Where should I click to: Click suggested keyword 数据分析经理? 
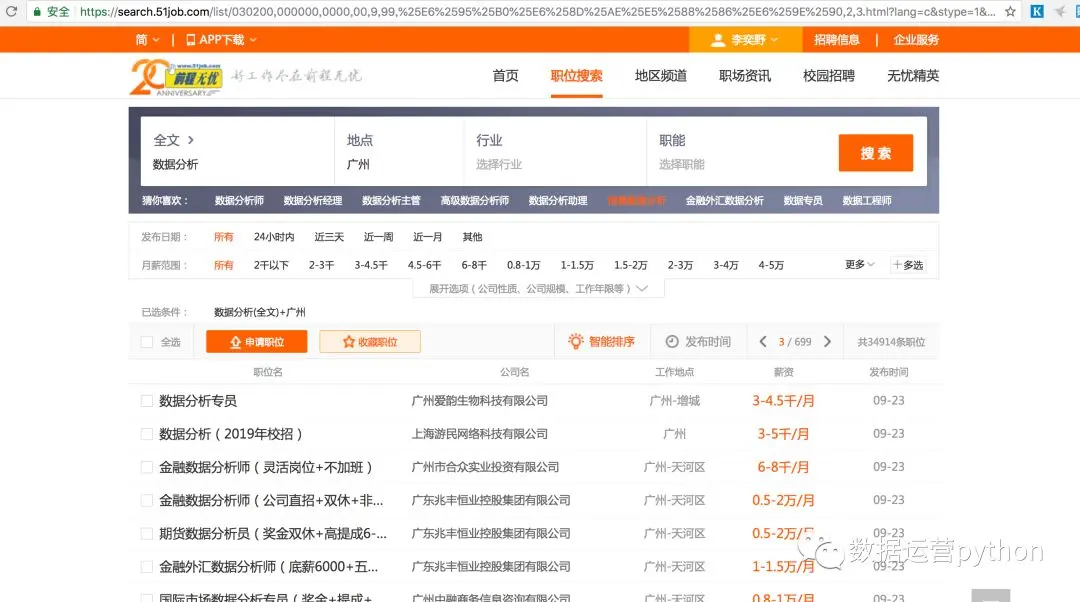coord(313,200)
